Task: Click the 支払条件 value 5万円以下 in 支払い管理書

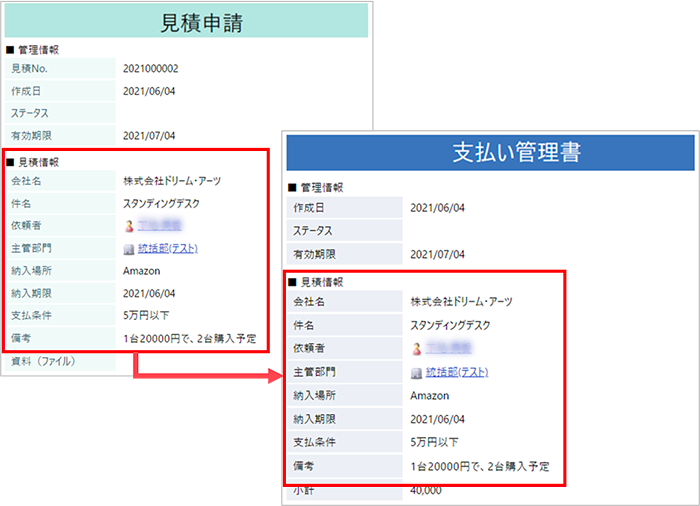Action: (434, 443)
